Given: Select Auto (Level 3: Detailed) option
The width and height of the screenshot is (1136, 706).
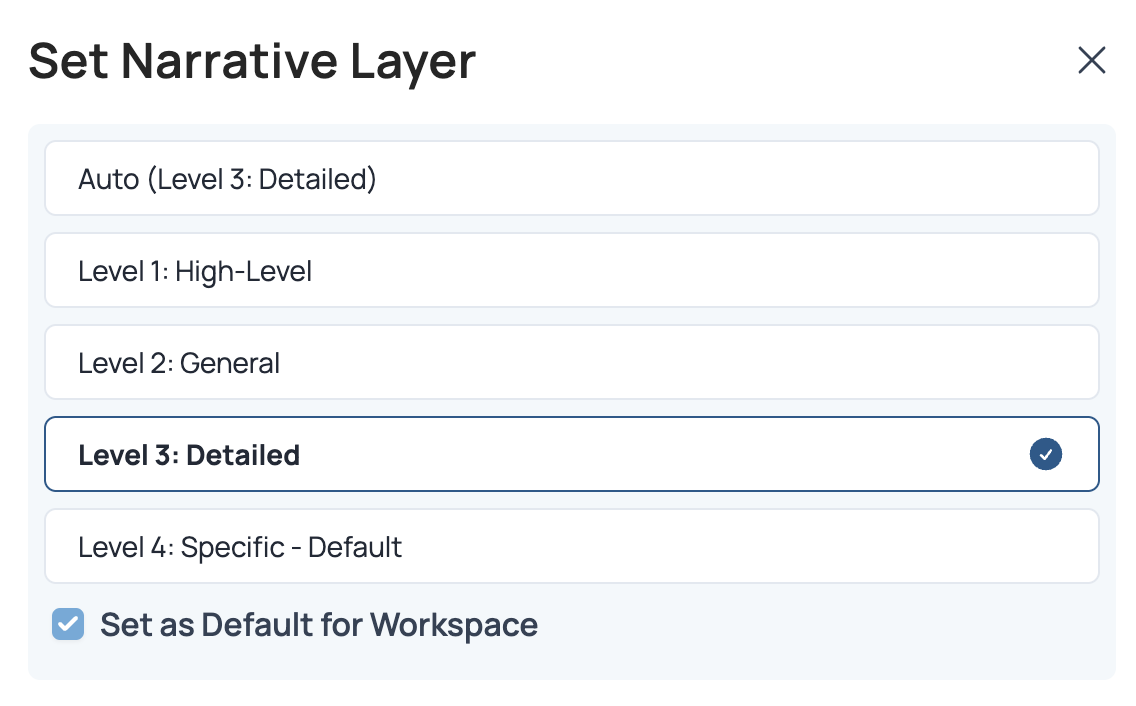Looking at the screenshot, I should click(571, 179).
